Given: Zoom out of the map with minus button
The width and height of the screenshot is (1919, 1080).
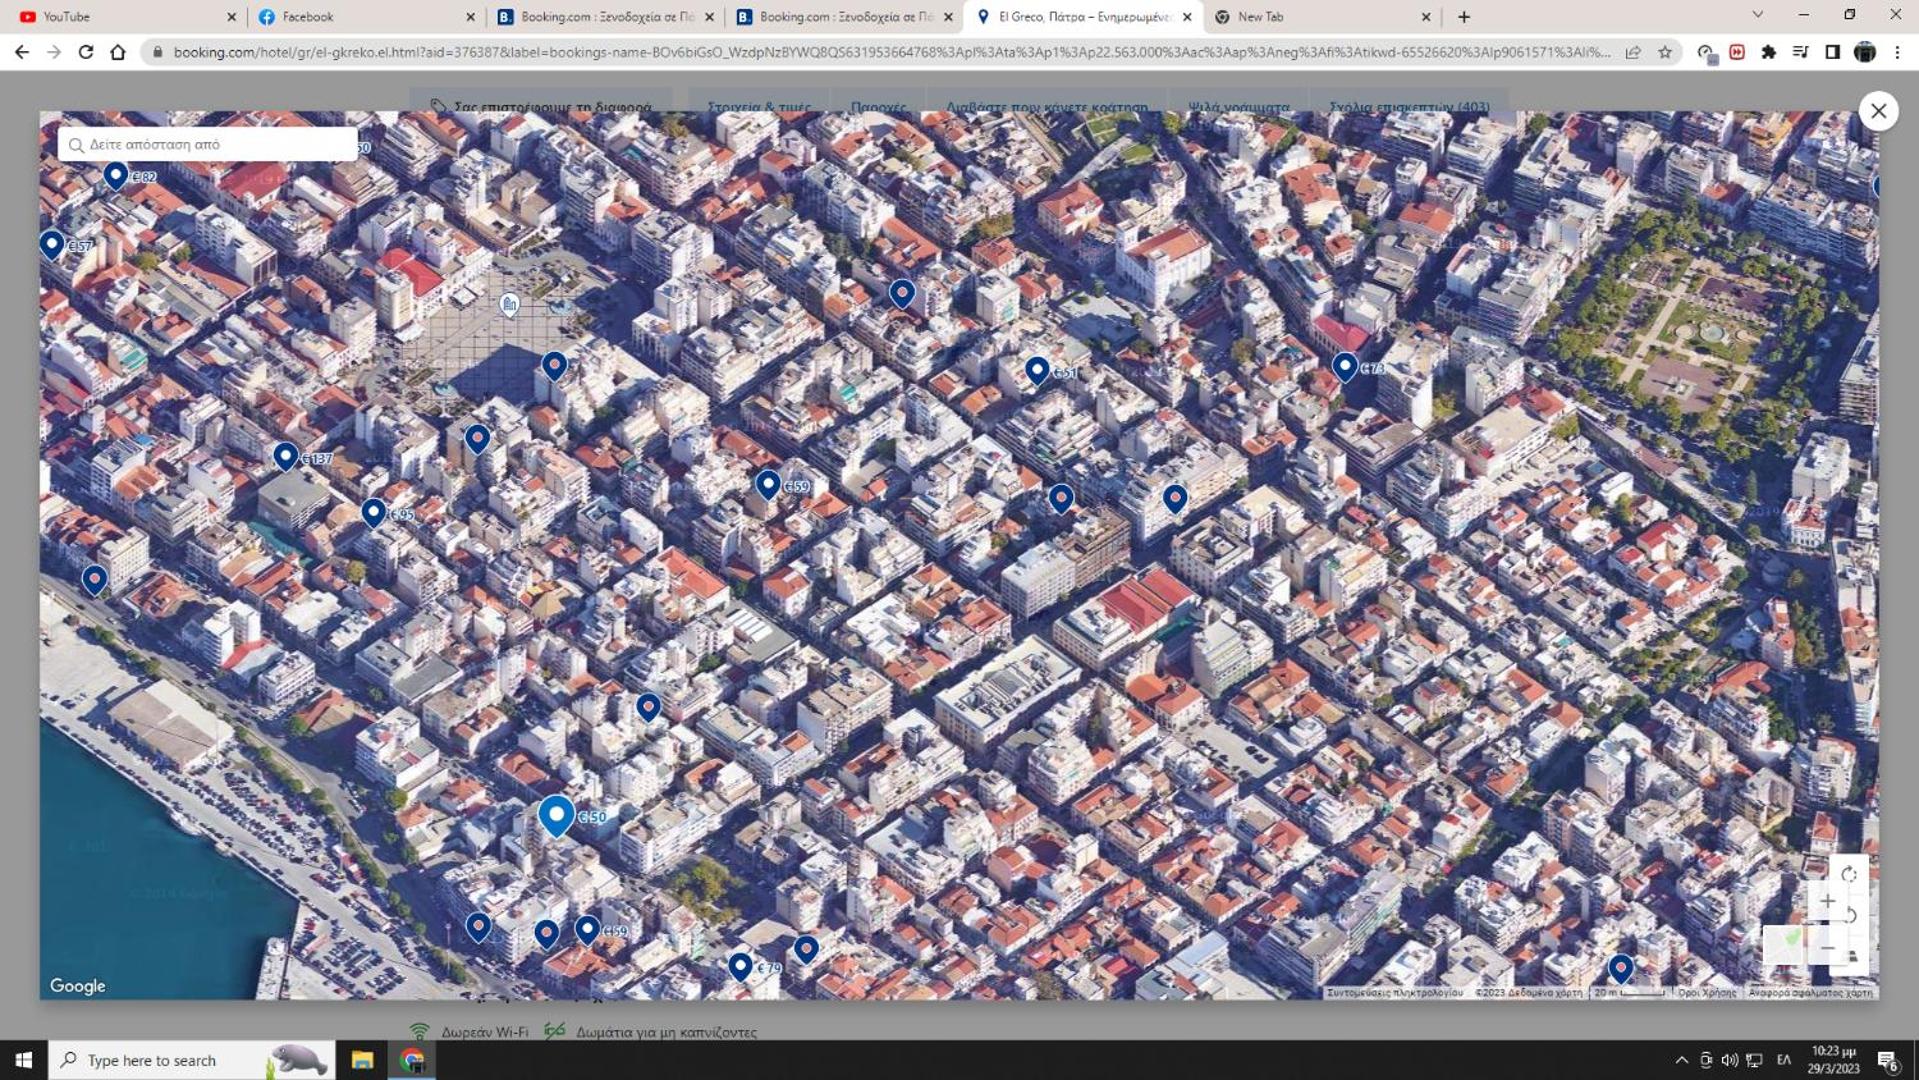Looking at the screenshot, I should [1827, 947].
